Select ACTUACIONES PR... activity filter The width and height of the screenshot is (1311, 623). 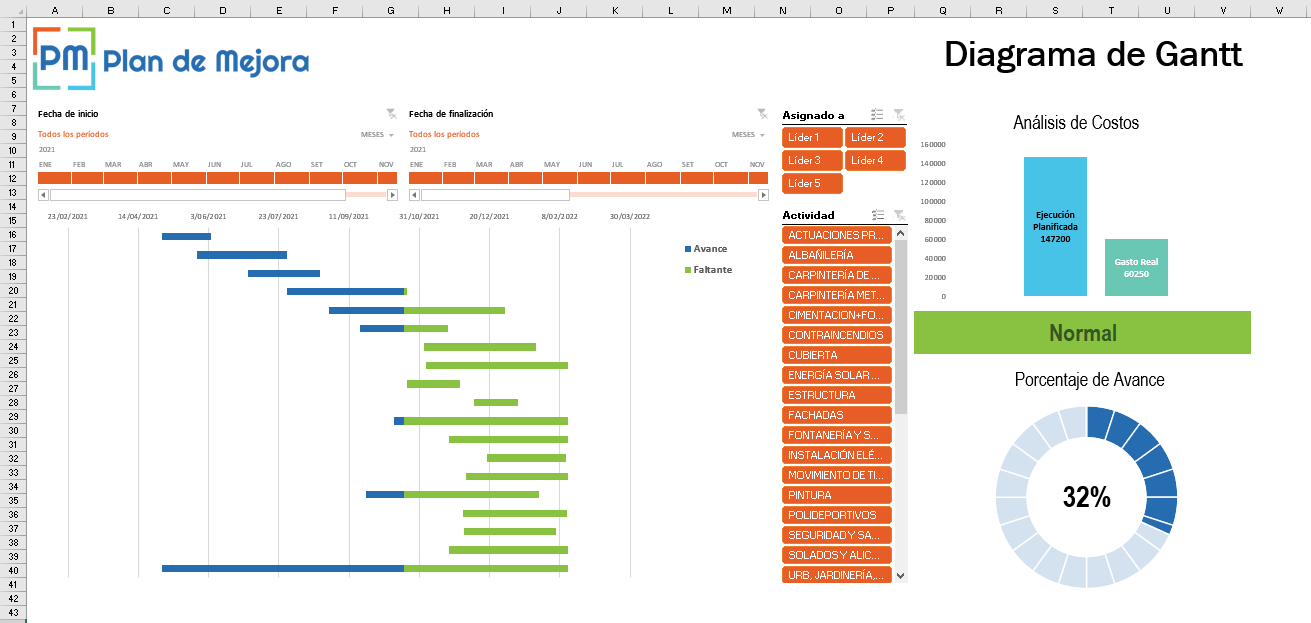[837, 235]
